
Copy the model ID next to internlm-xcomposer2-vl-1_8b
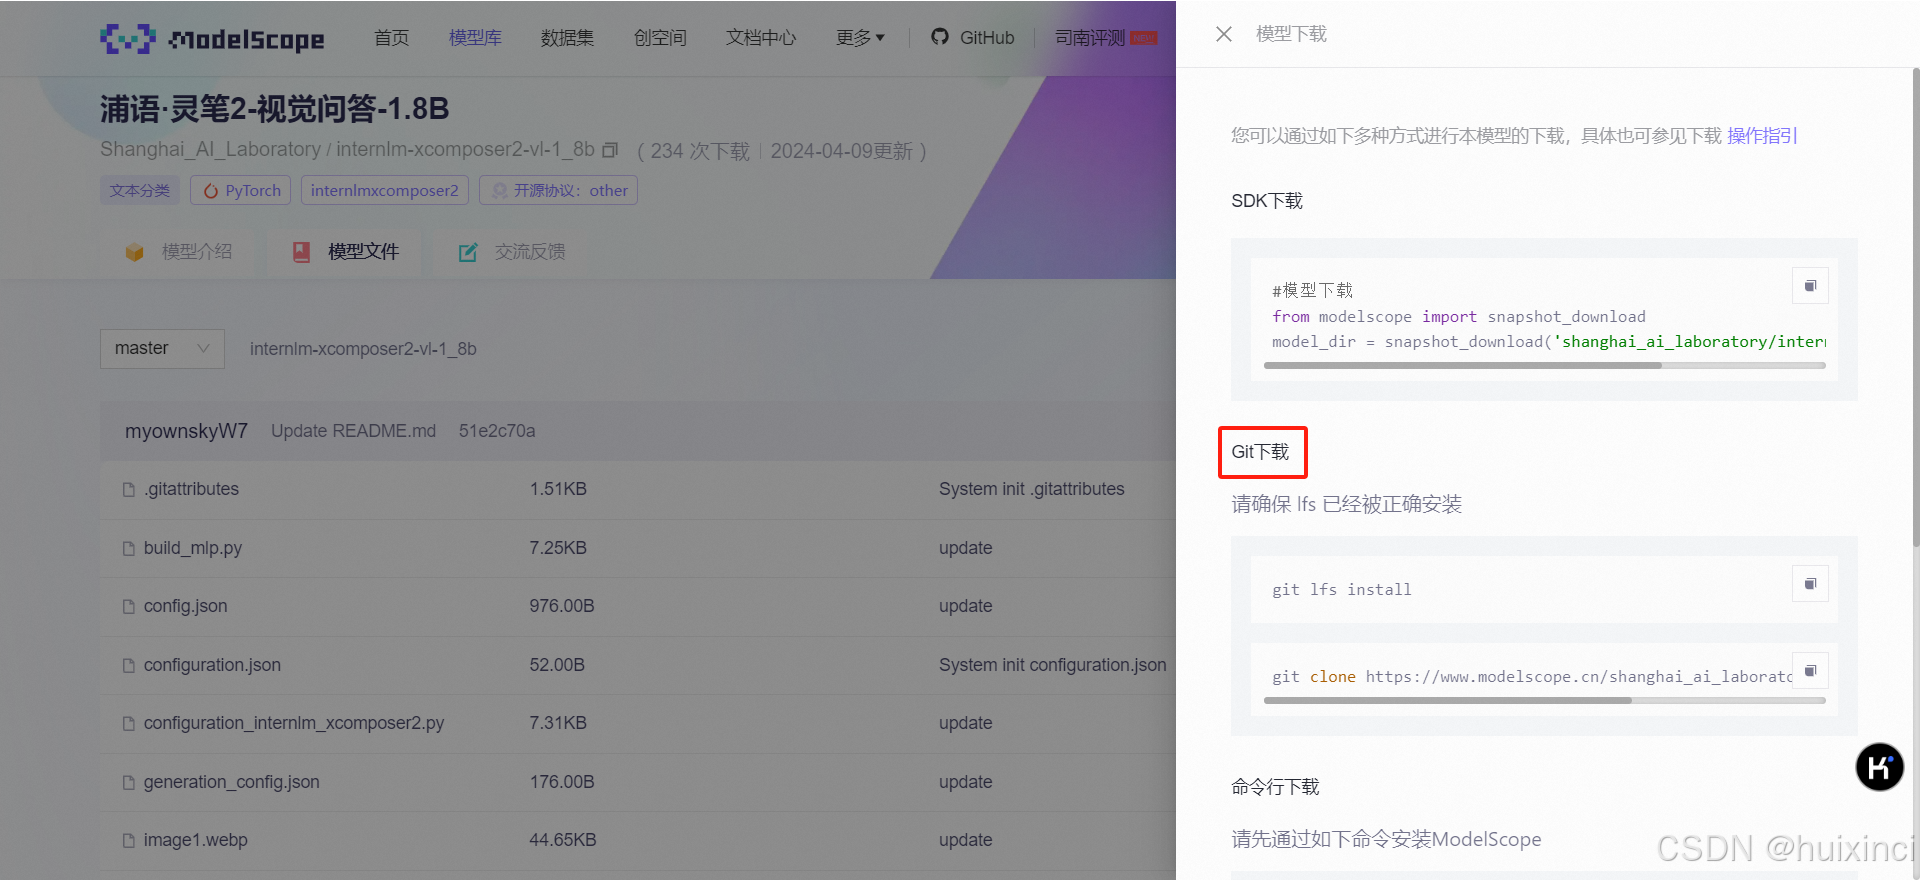pyautogui.click(x=611, y=150)
